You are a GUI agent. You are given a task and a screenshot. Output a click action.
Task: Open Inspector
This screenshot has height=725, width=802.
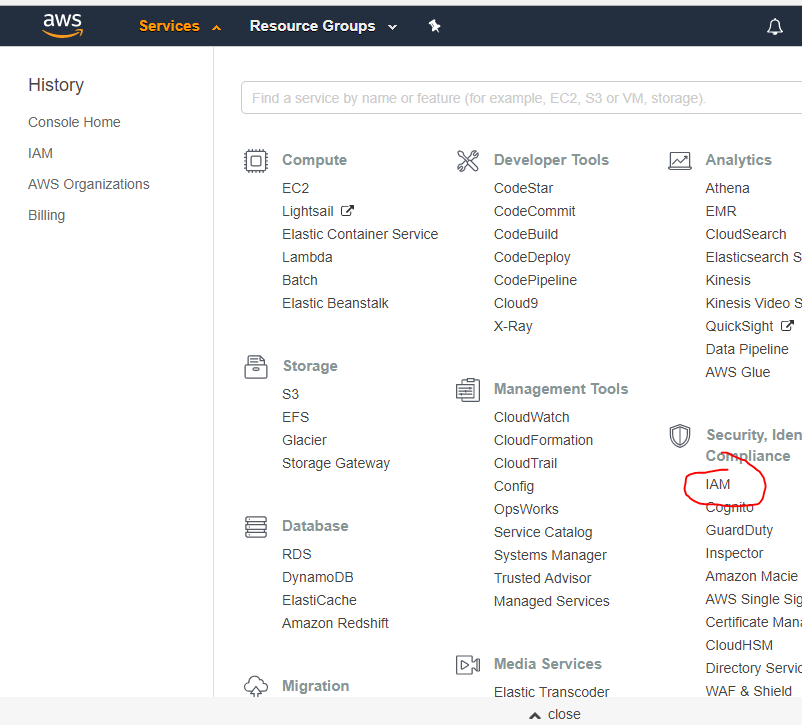(x=734, y=554)
